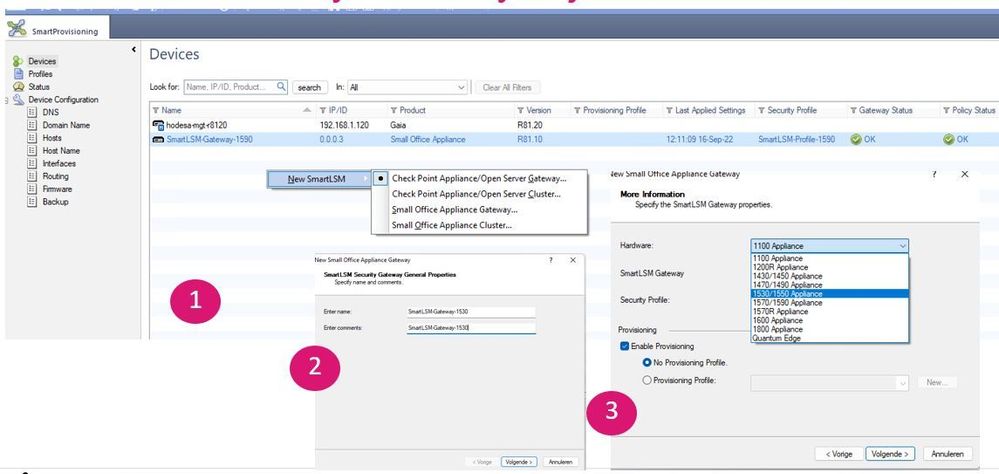Choose the Provisioning Profile radio option
Viewport: 999px width, 474px height.
click(x=646, y=381)
